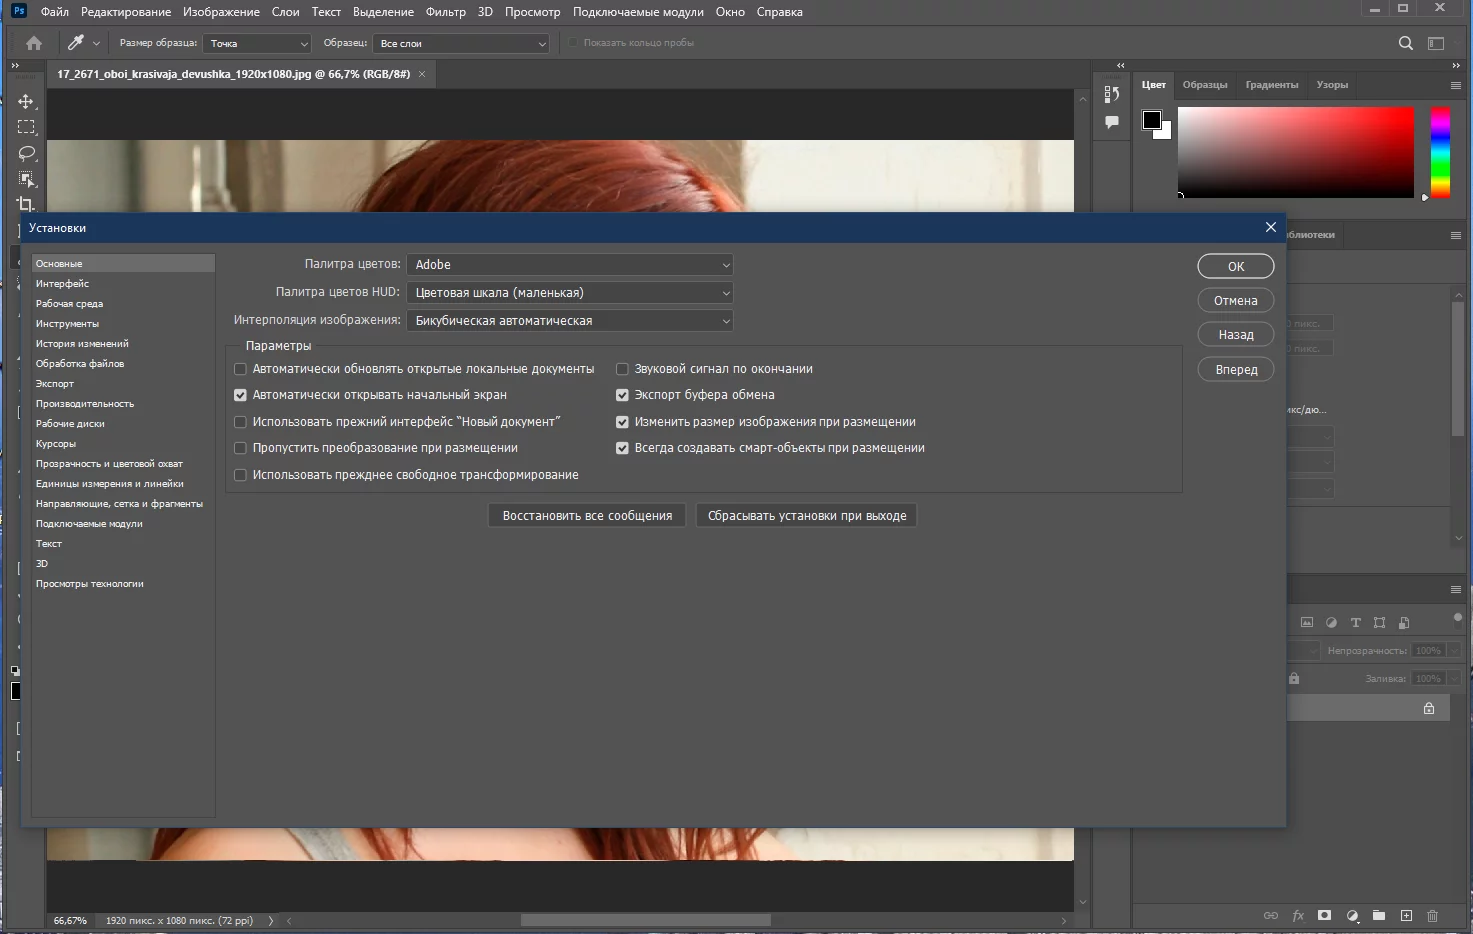Select the Move tool in the toolbar
The height and width of the screenshot is (934, 1473).
tap(26, 101)
